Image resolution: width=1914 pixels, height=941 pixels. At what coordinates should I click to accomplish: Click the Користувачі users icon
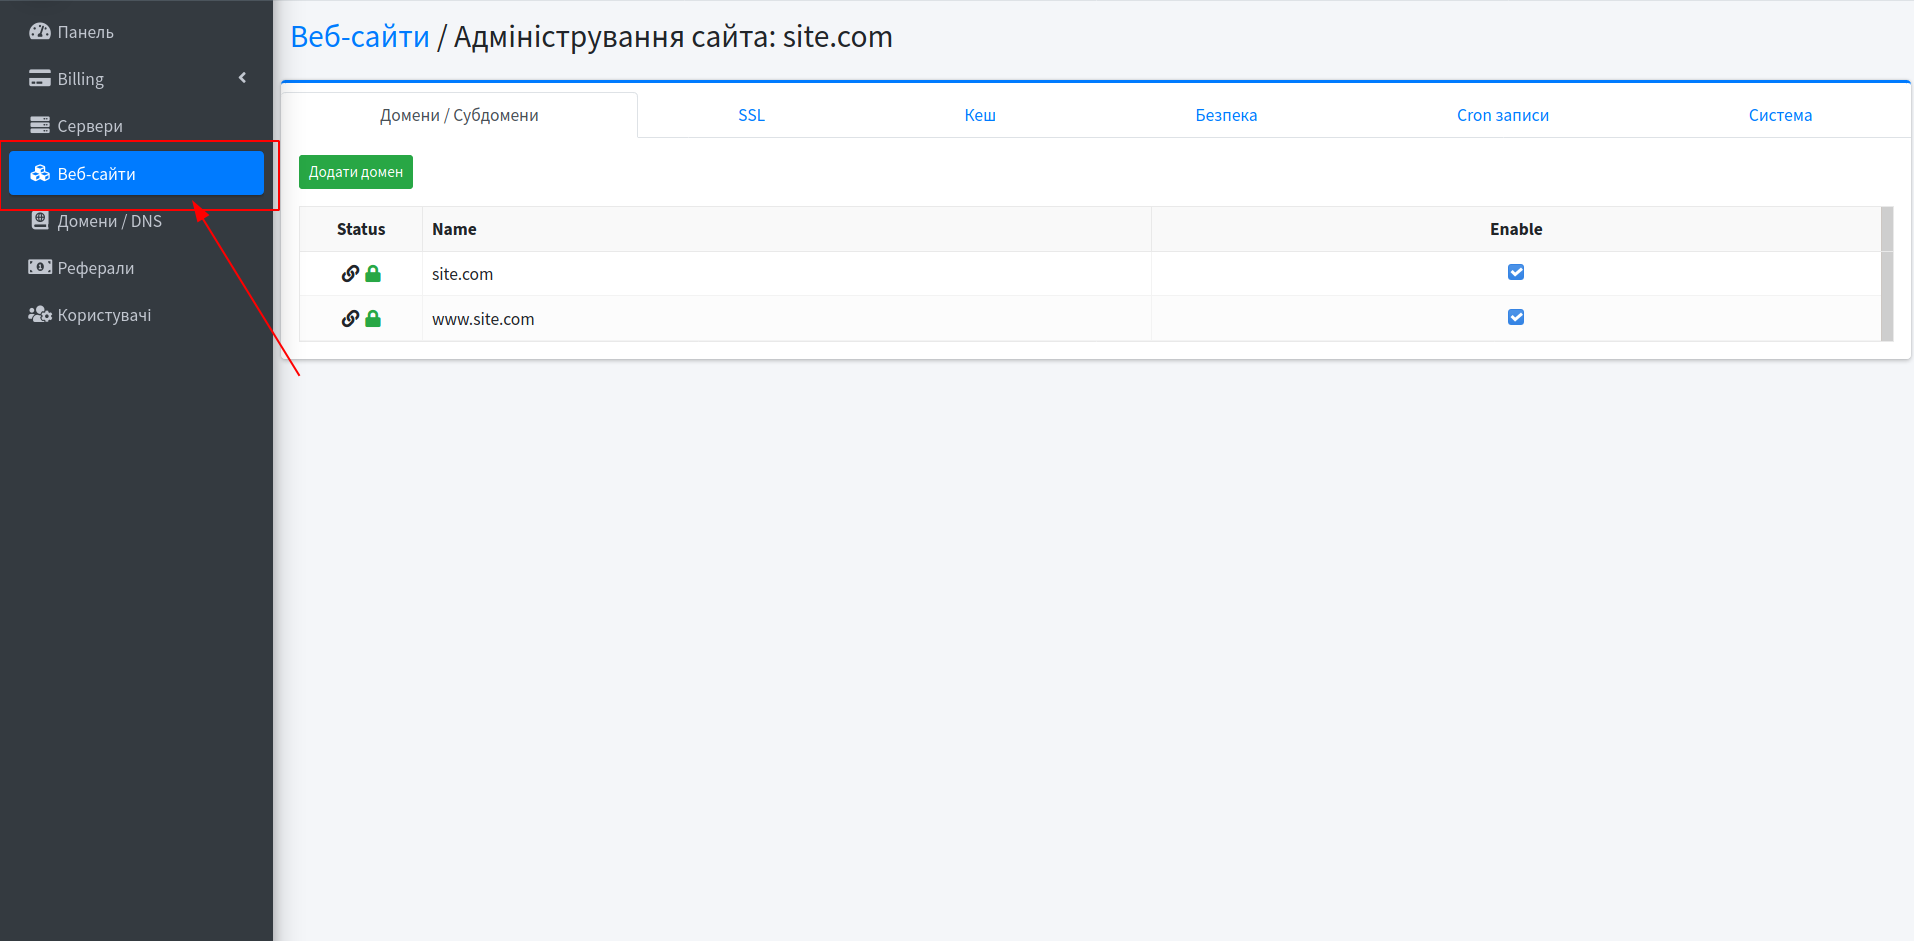coord(40,315)
